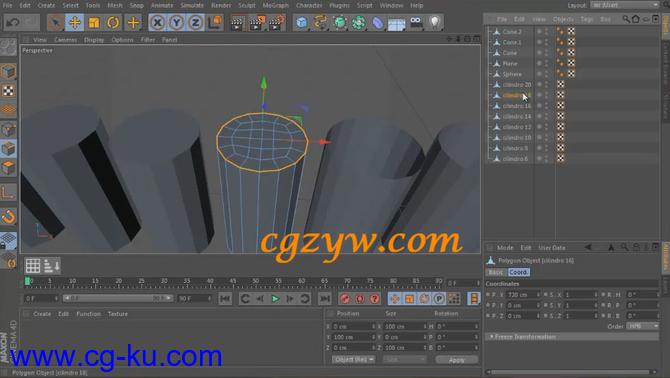Add a light object
This screenshot has width=670, height=378.
[x=435, y=23]
